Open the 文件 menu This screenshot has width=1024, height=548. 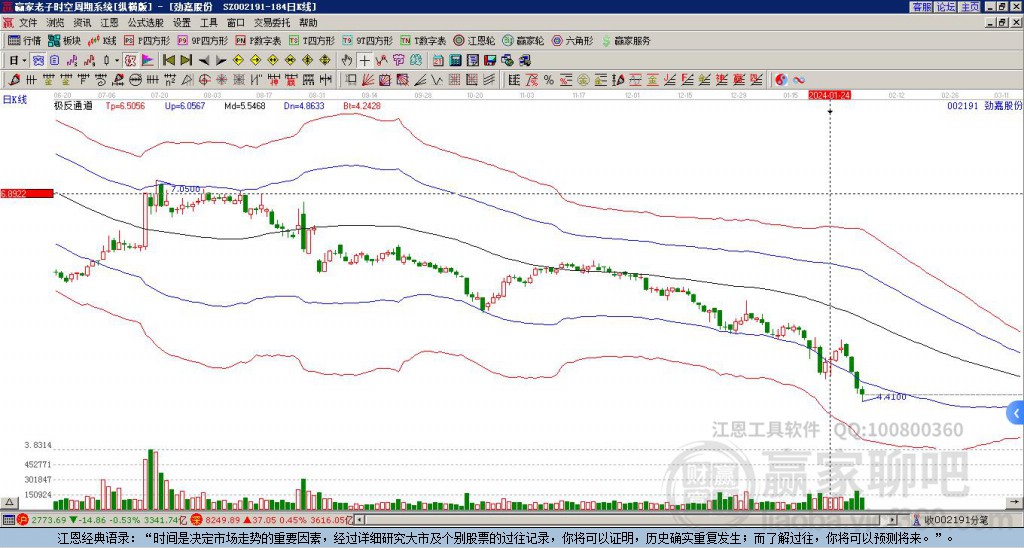[x=28, y=23]
